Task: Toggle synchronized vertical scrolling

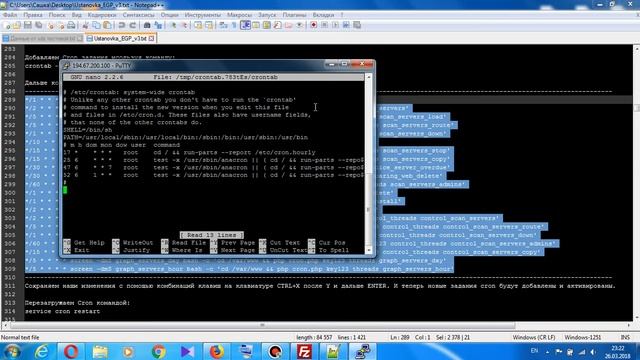Action: point(198,25)
